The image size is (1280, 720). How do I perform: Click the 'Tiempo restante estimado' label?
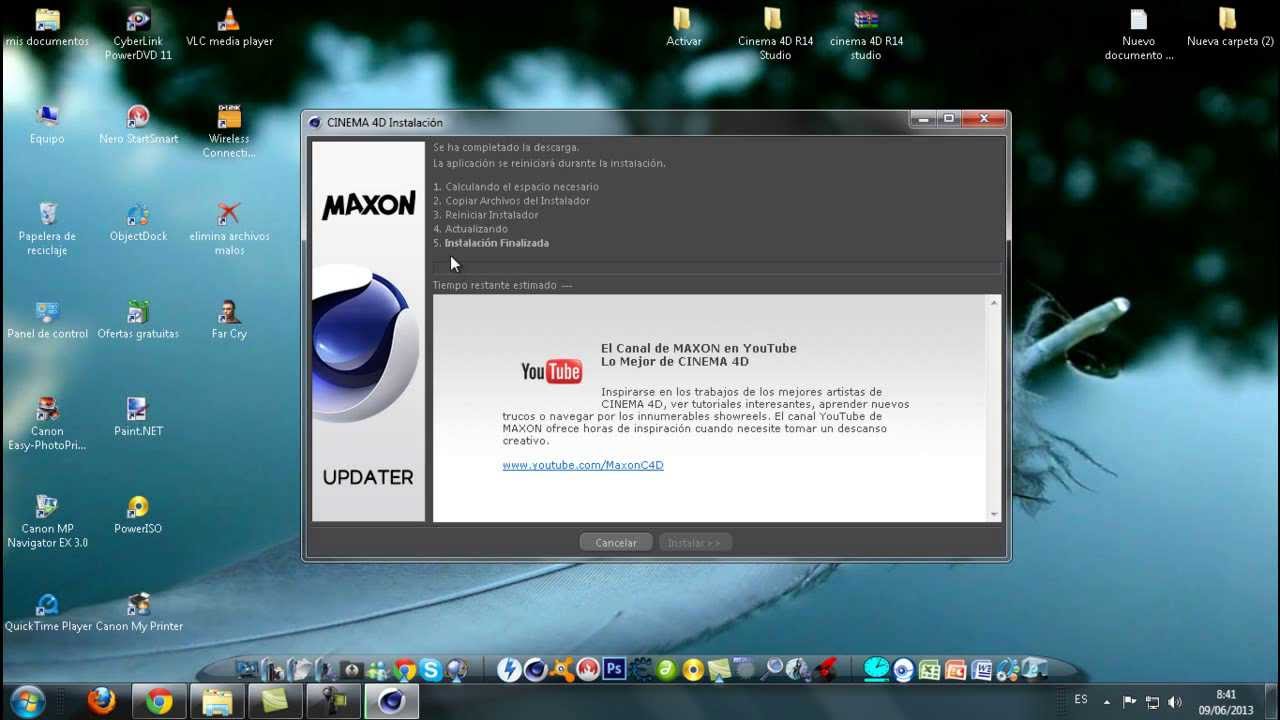[x=496, y=285]
